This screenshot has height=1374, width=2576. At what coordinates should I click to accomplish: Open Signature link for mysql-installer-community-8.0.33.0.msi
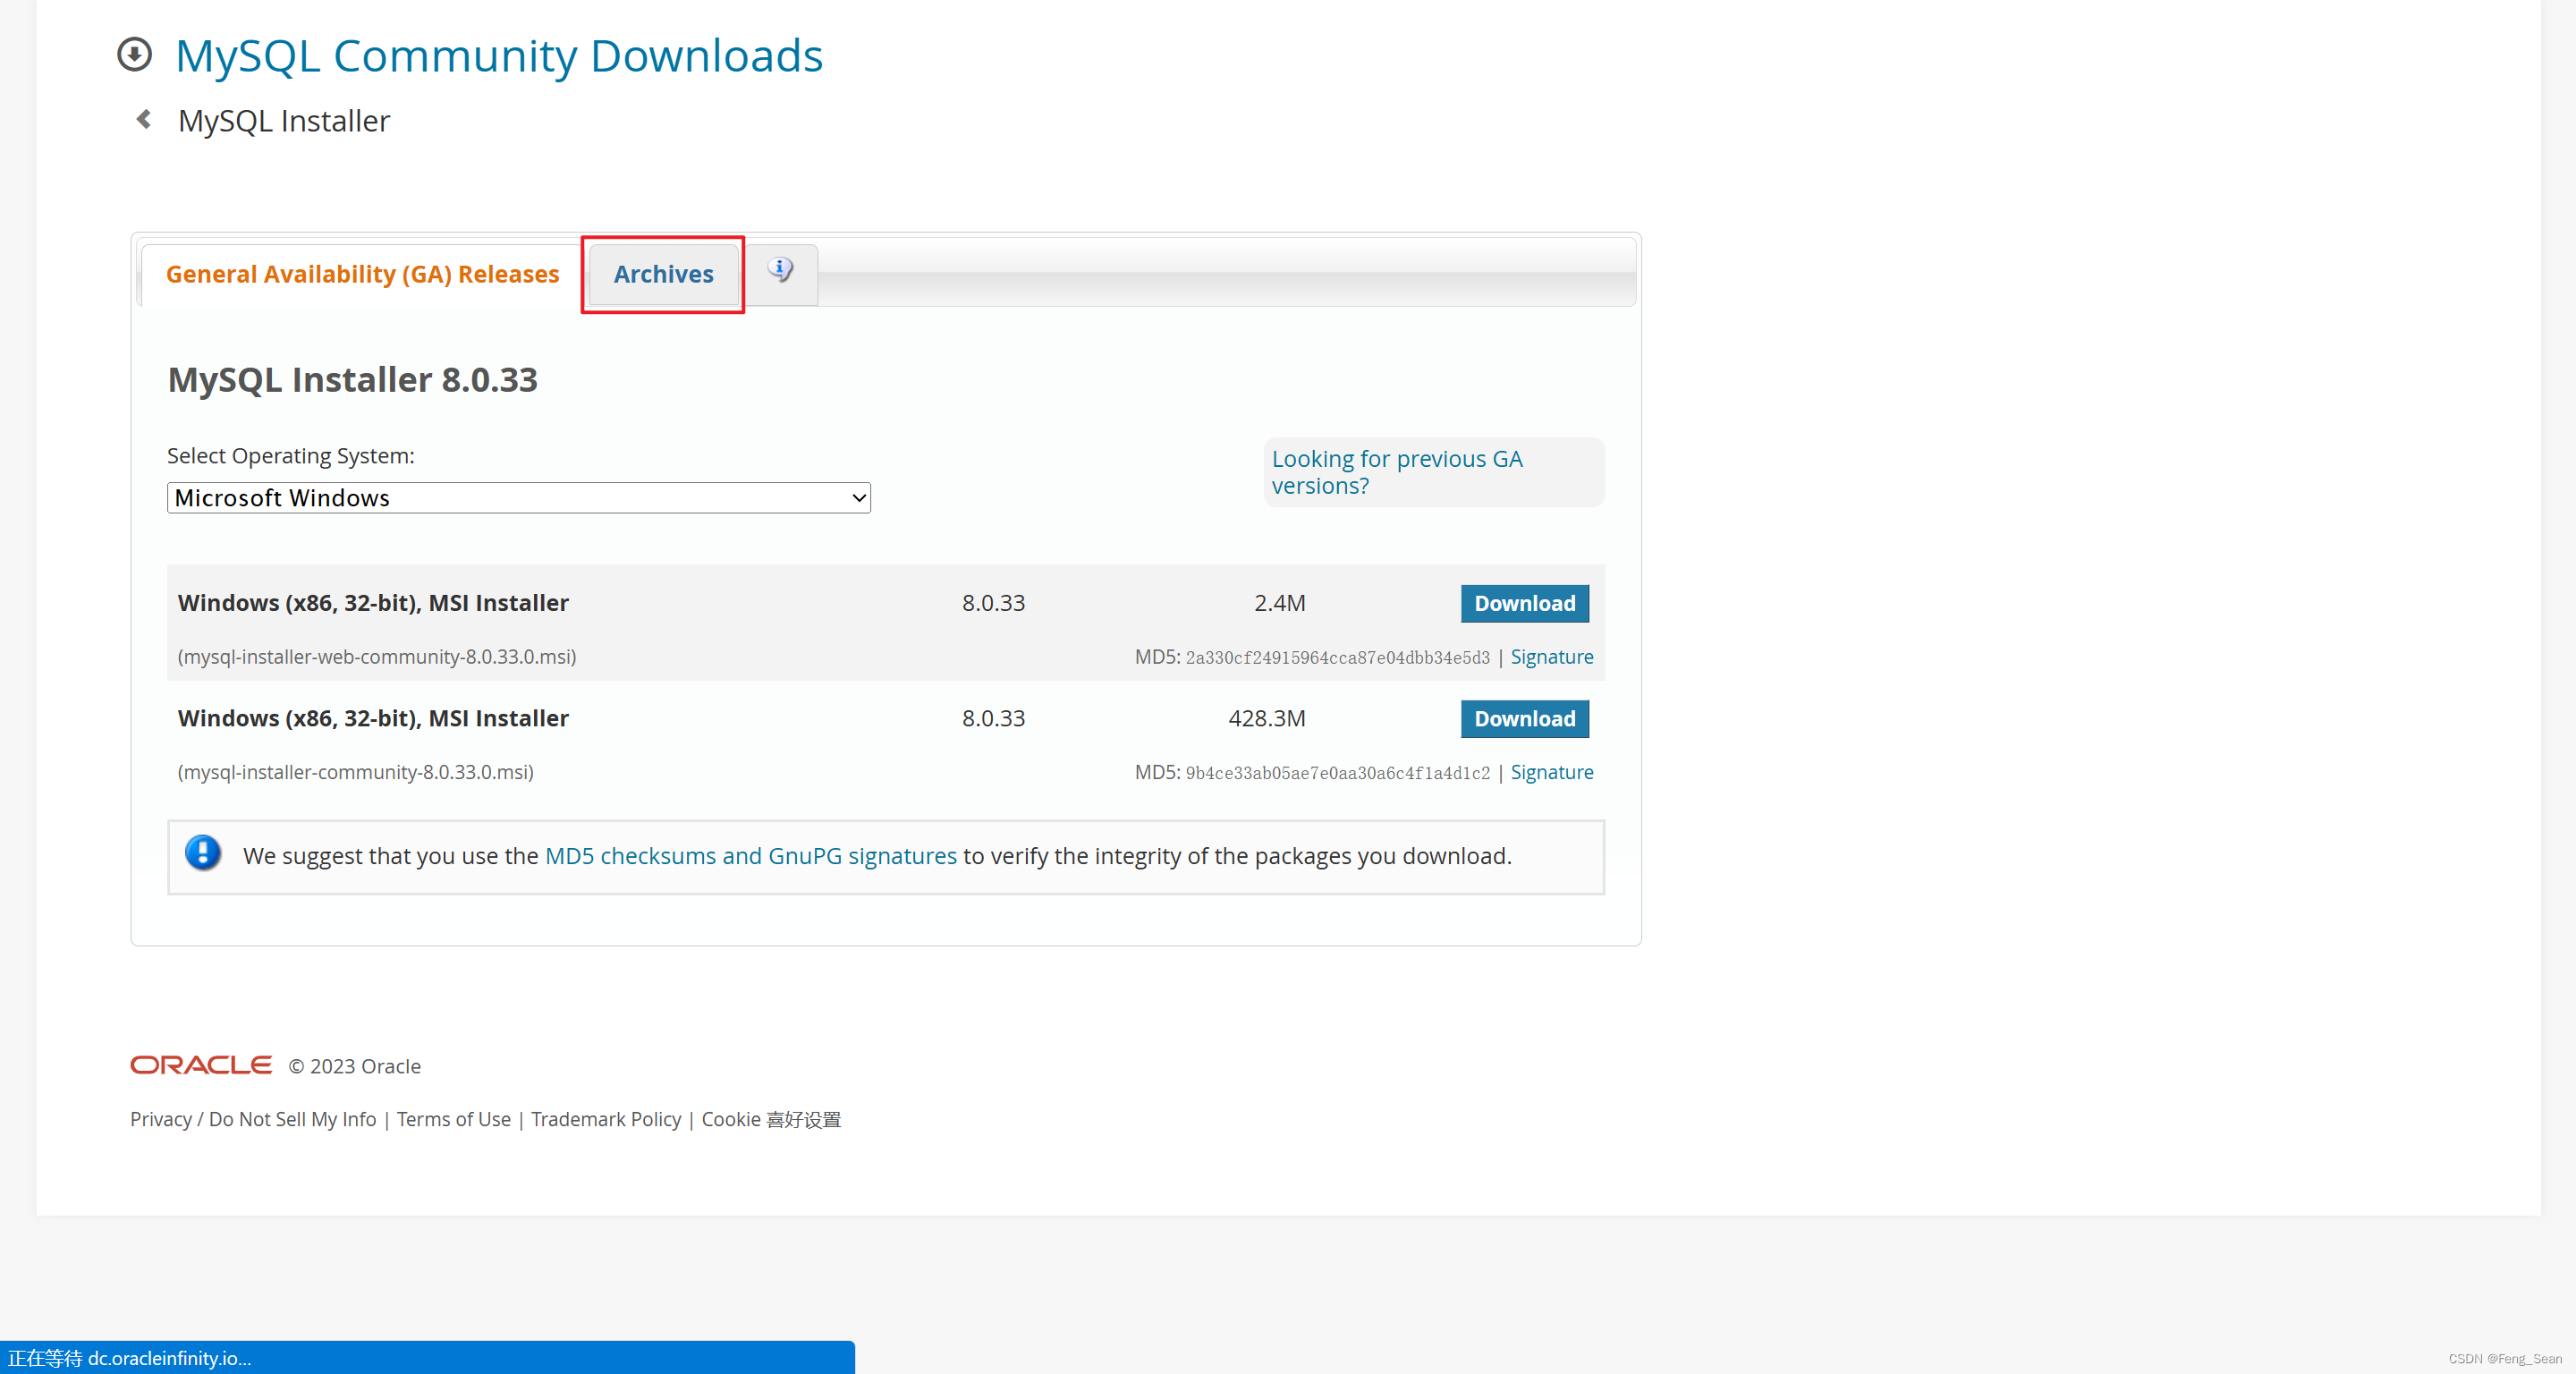click(x=1551, y=772)
